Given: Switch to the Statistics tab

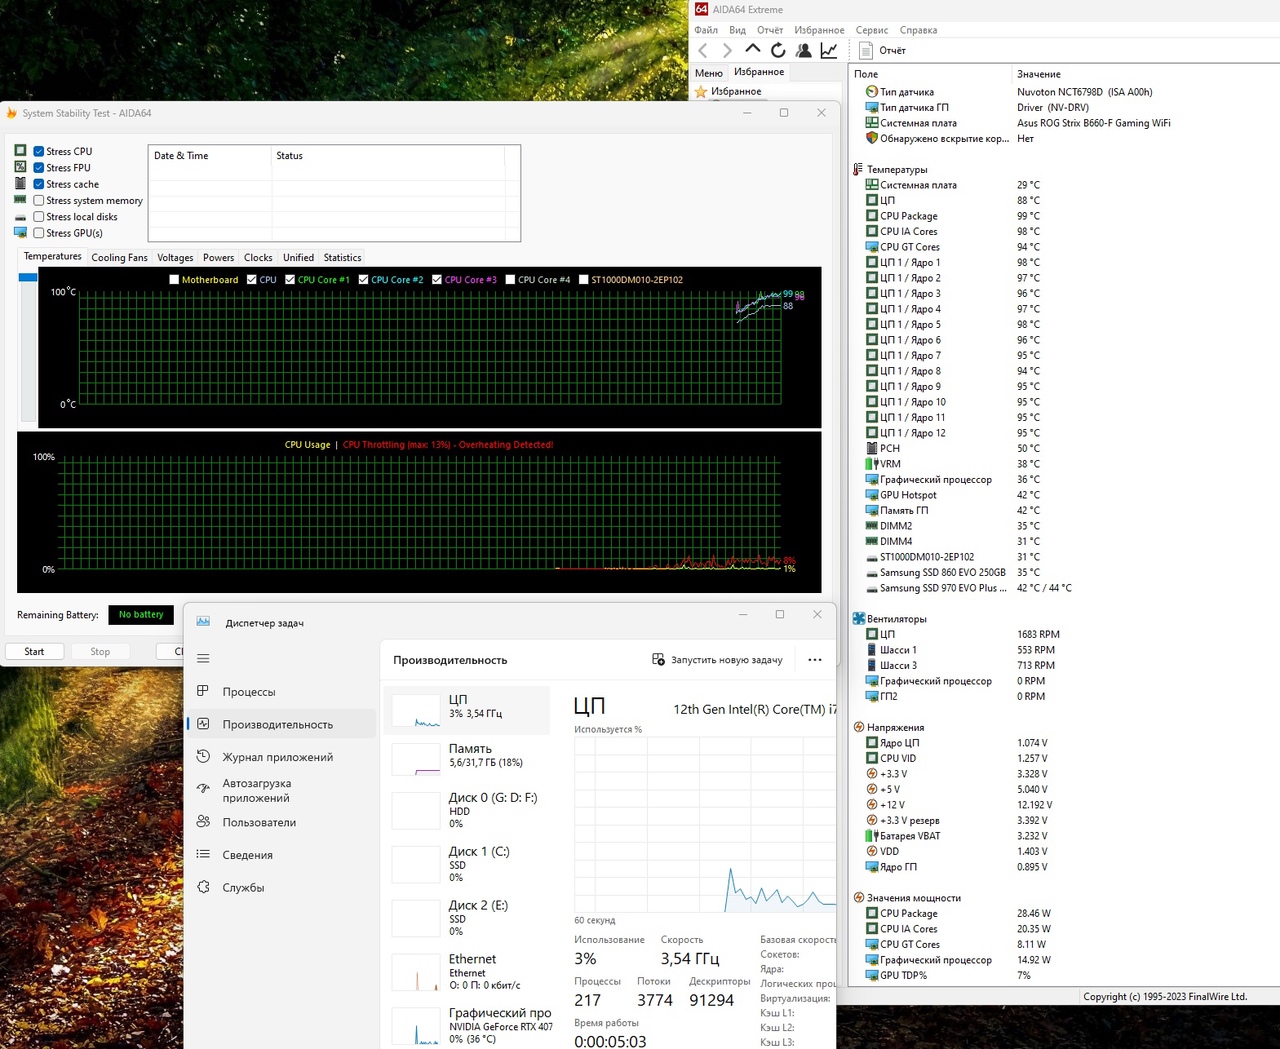Looking at the screenshot, I should pos(342,258).
